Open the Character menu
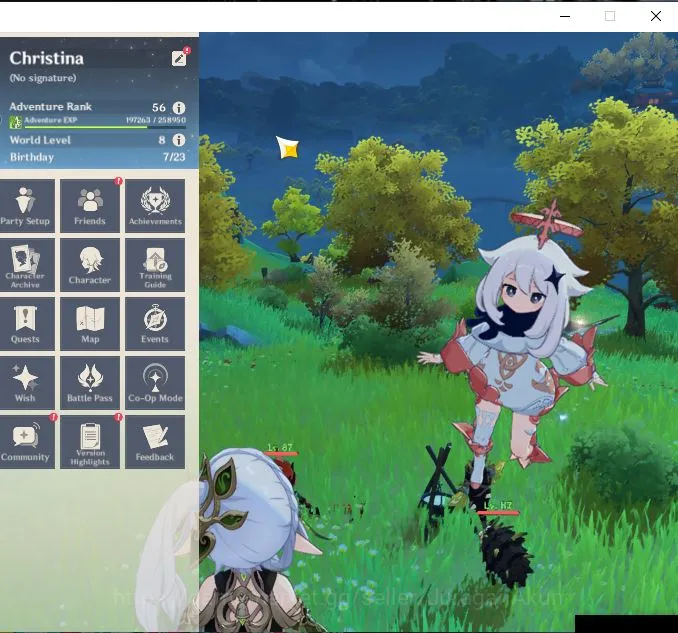 coord(90,265)
